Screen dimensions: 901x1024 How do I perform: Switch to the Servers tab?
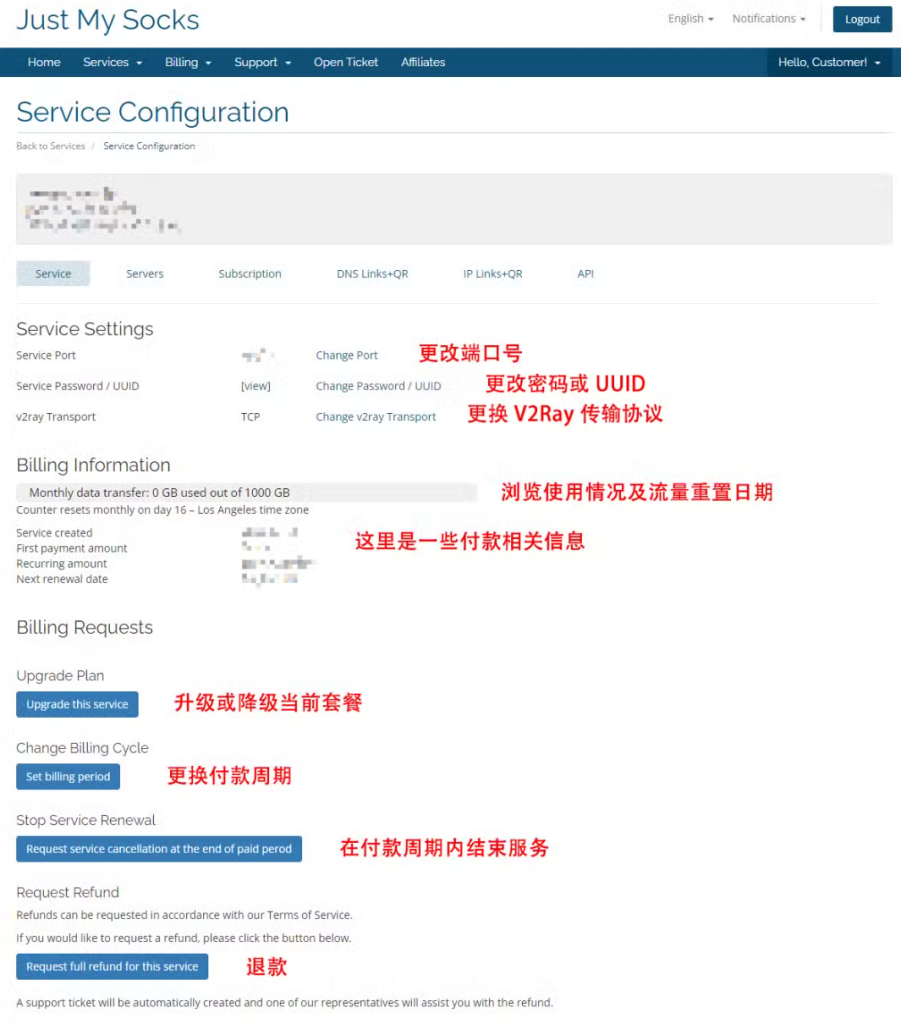(145, 274)
